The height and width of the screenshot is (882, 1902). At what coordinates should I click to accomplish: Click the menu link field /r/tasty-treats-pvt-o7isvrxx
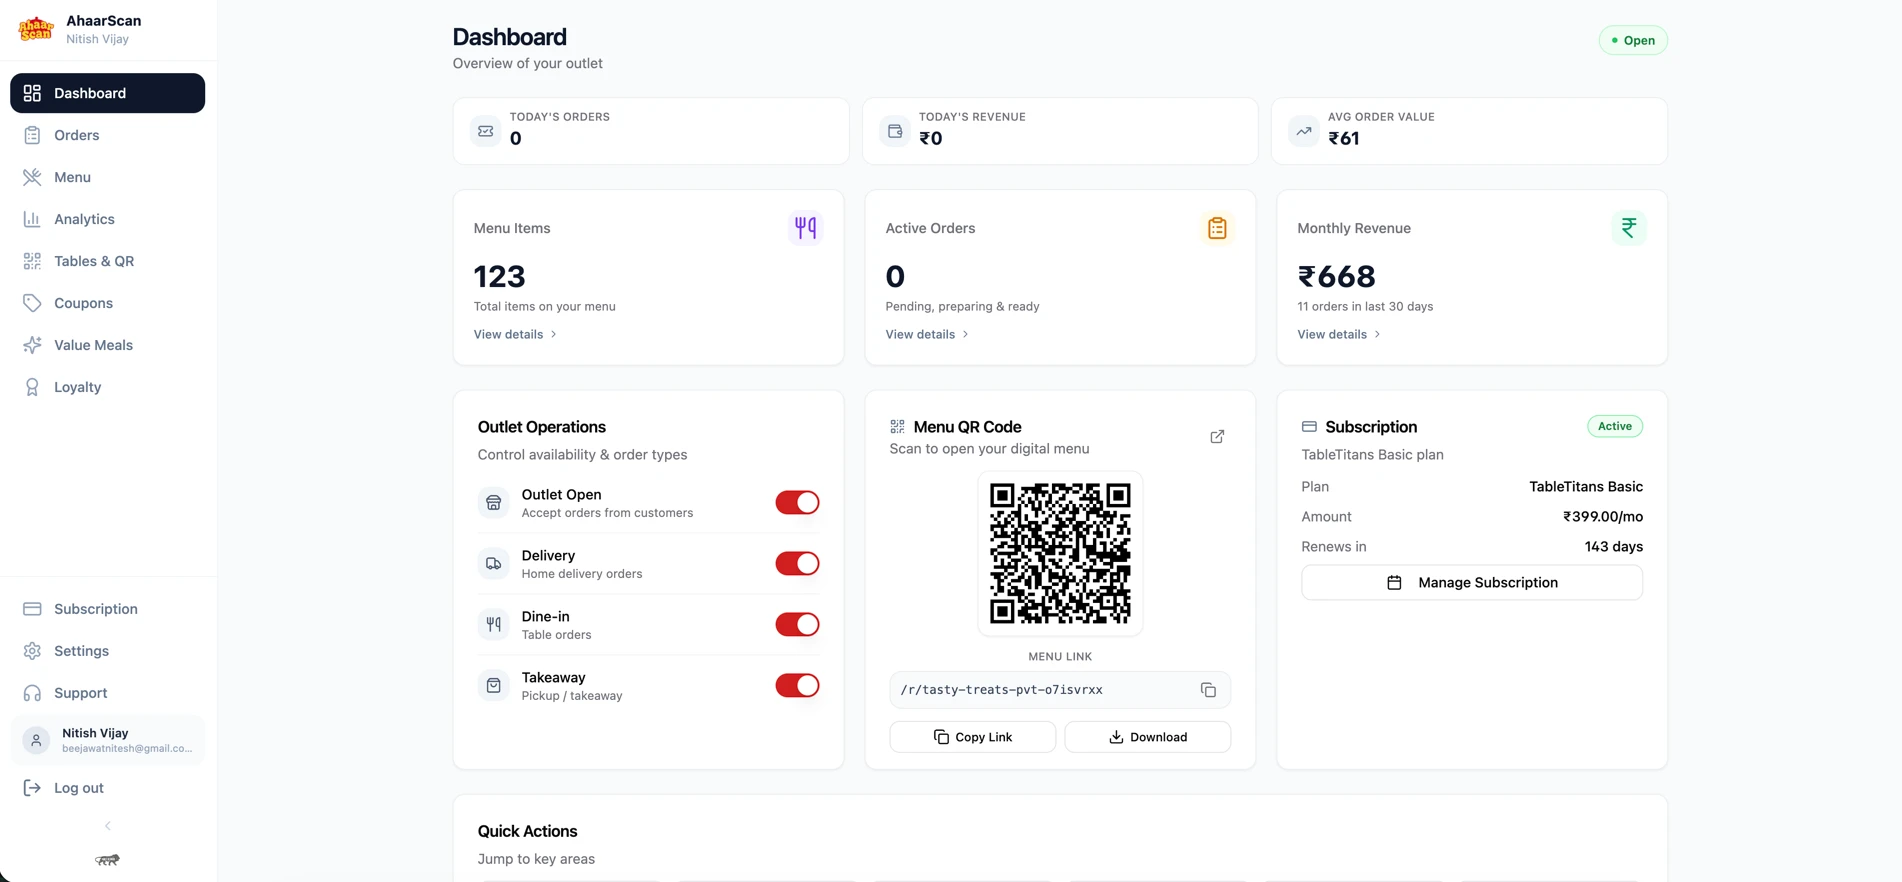click(x=1060, y=690)
